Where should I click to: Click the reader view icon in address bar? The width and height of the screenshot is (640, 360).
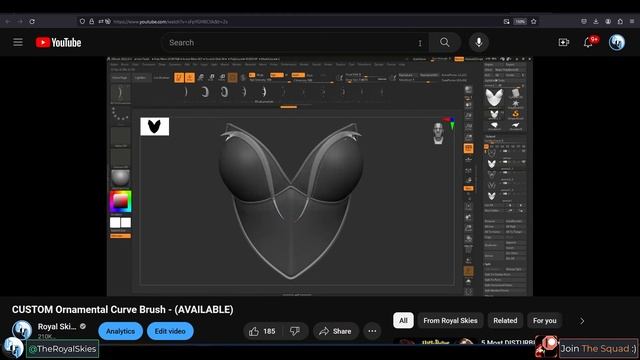pos(507,21)
